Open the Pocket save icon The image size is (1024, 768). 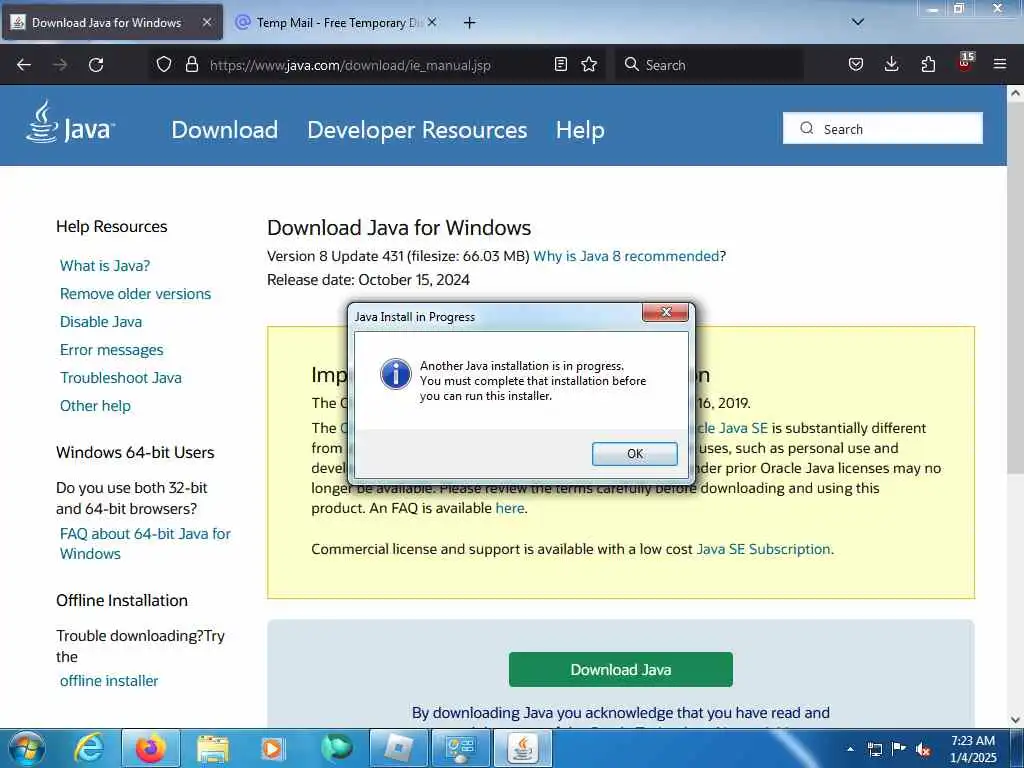pyautogui.click(x=856, y=64)
